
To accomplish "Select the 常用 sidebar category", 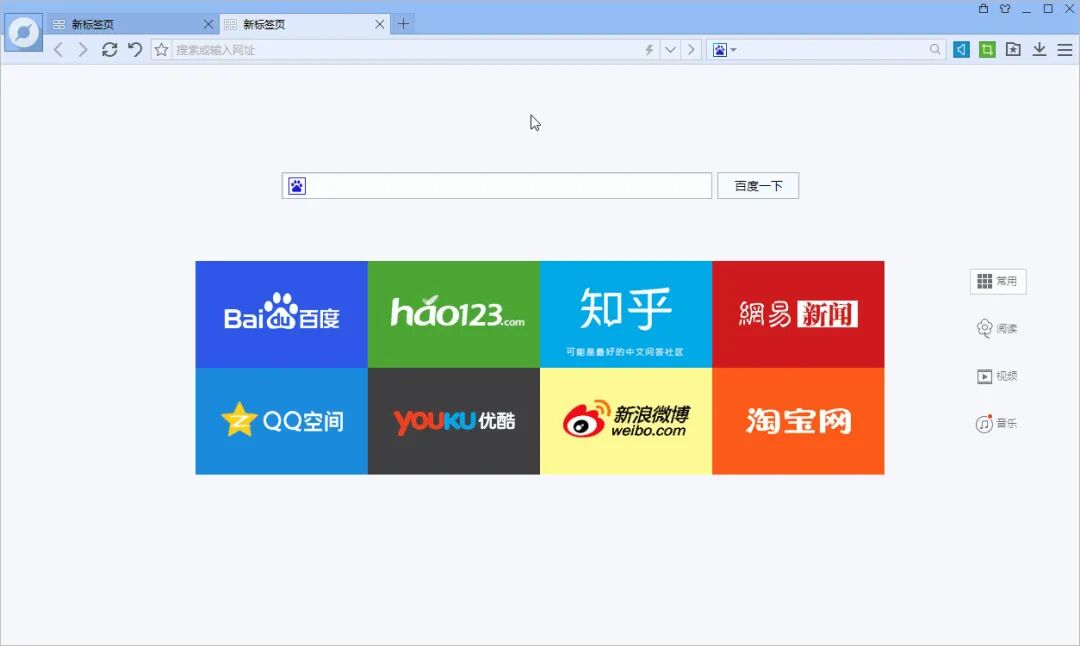I will coord(998,281).
